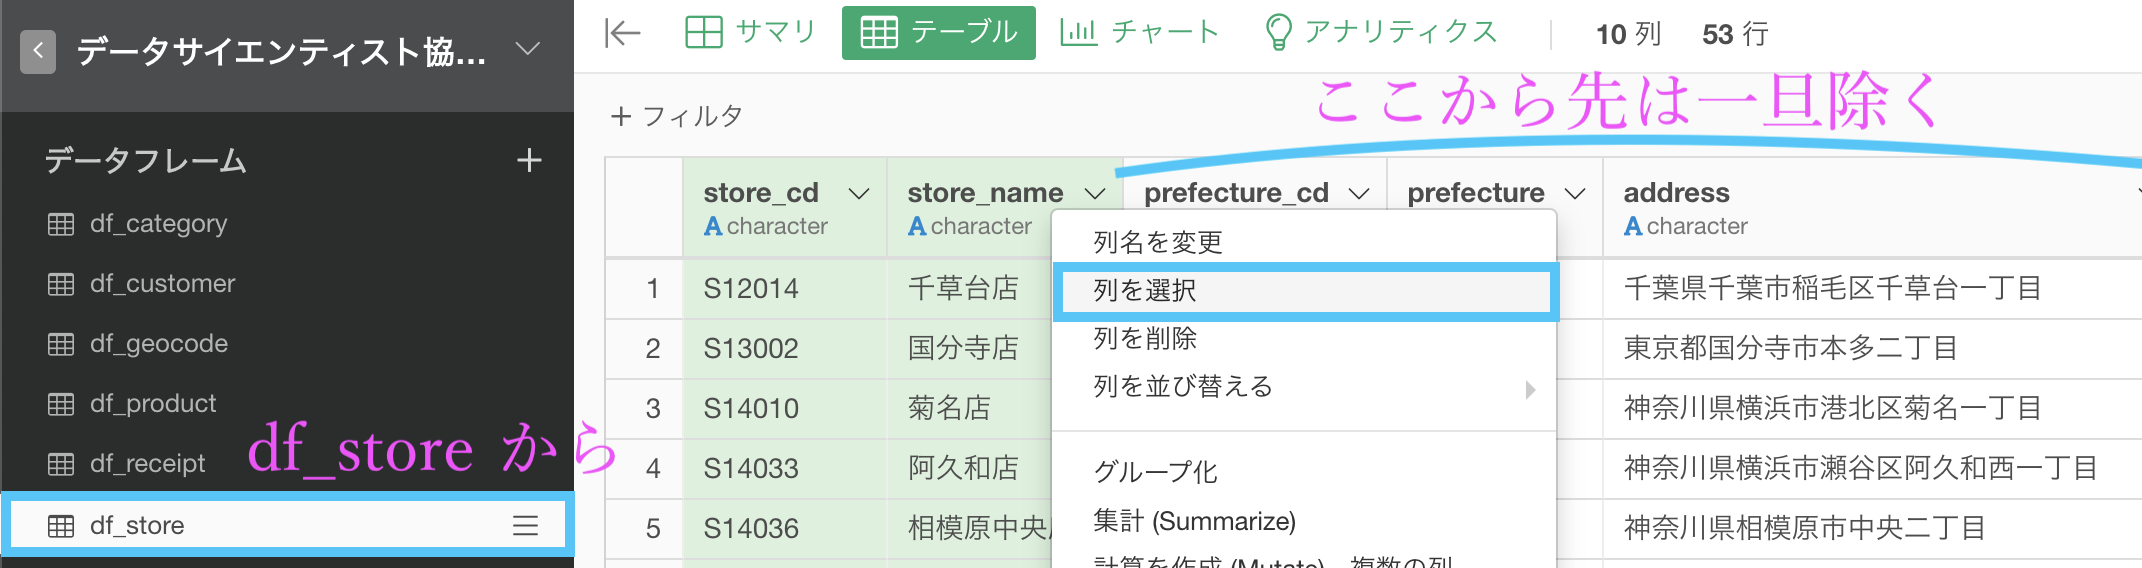Image resolution: width=2142 pixels, height=568 pixels.
Task: Click the lightbulb アナリティクス icon
Action: [1278, 32]
